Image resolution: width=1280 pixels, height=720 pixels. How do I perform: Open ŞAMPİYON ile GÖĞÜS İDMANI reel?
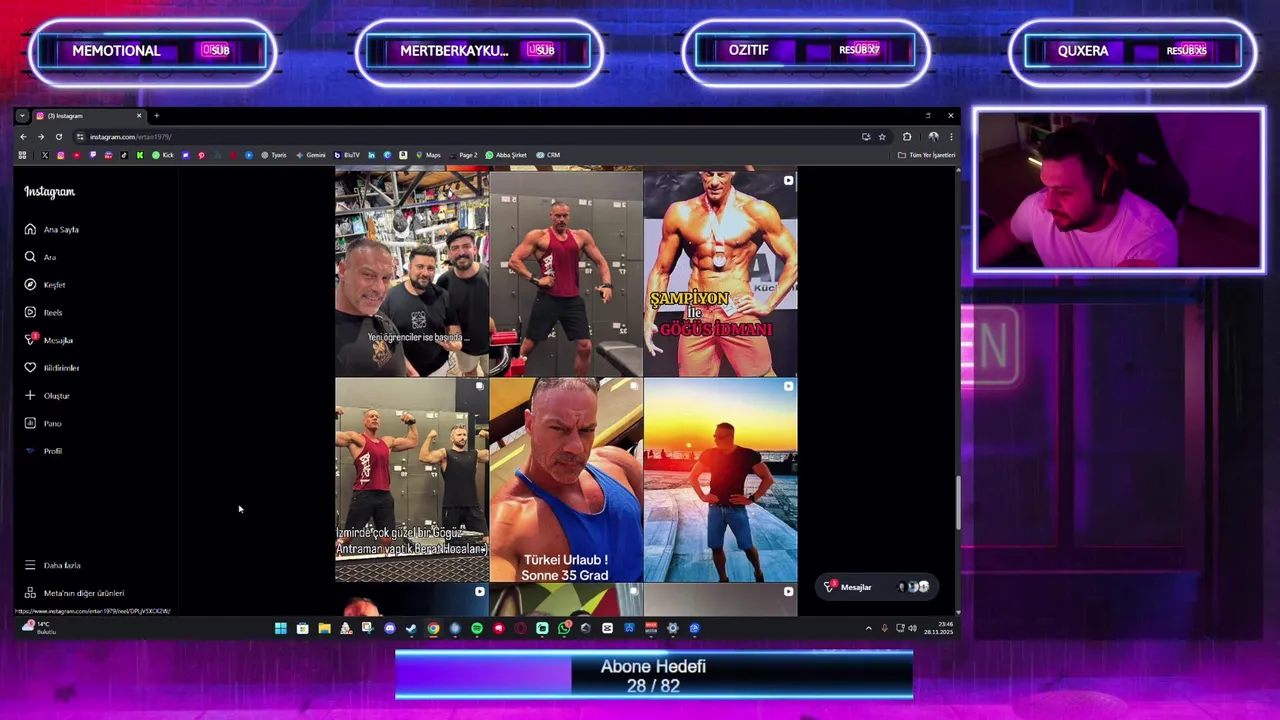[720, 272]
